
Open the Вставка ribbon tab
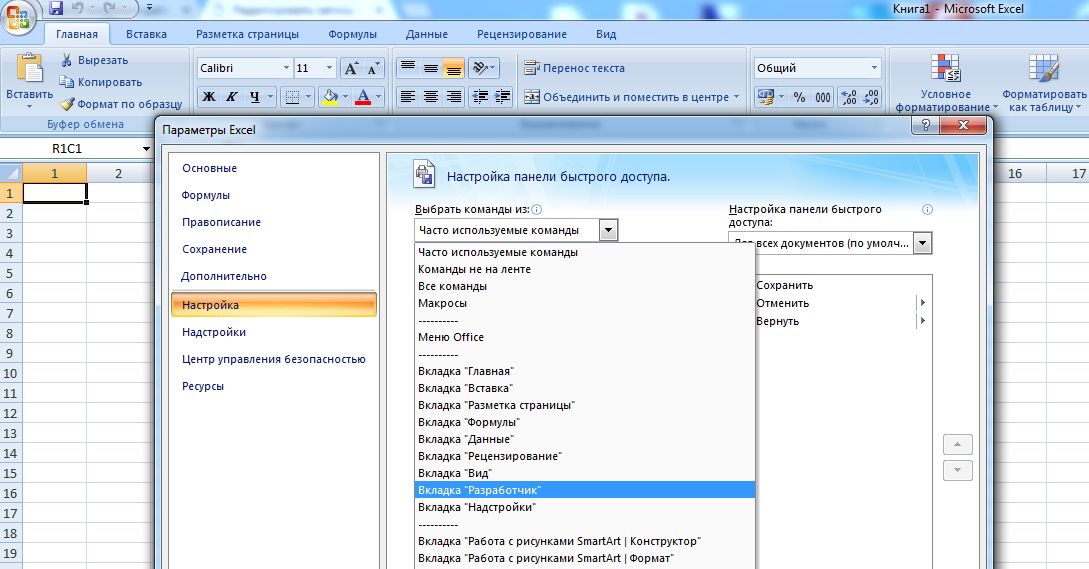pyautogui.click(x=147, y=34)
